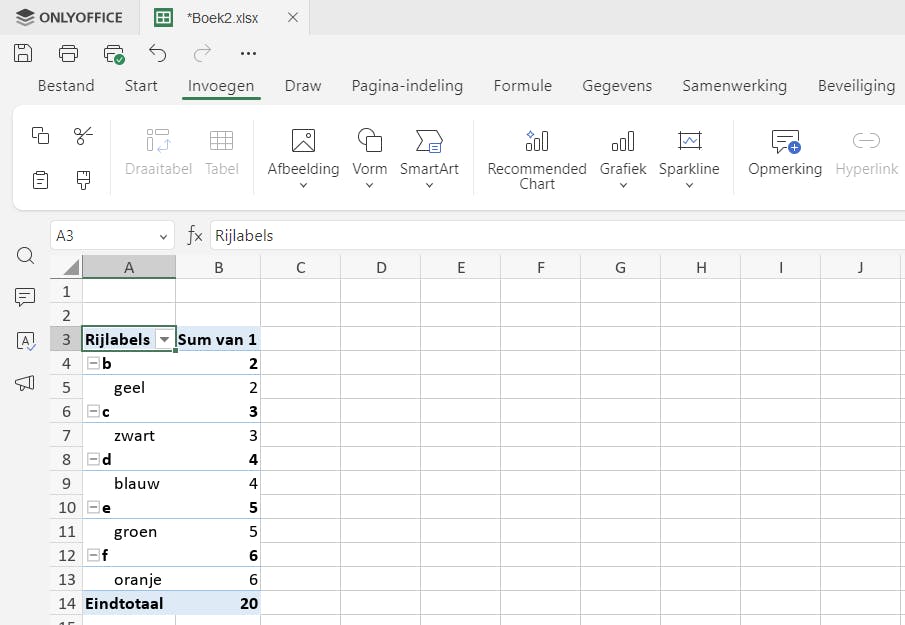Click the Undo arrow icon

tap(157, 53)
